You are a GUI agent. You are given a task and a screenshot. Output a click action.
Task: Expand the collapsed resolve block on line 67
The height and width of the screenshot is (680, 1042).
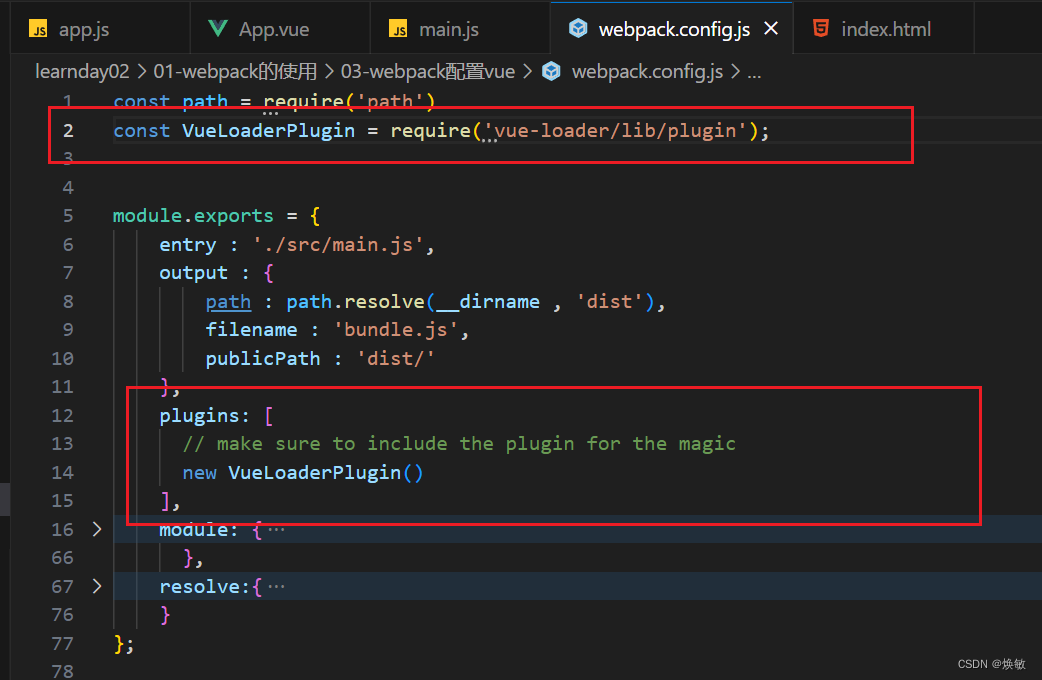coord(96,586)
